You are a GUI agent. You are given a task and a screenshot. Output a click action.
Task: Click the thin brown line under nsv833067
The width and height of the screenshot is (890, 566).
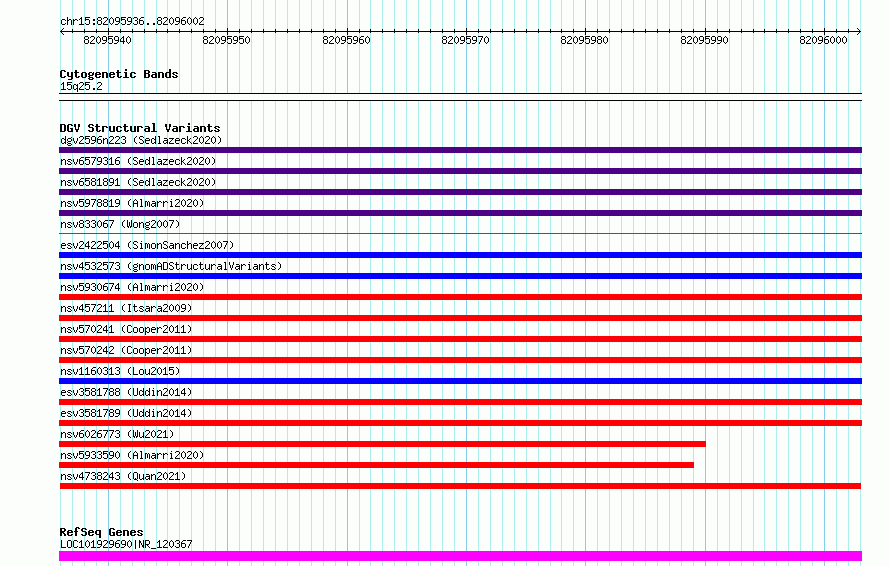460,233
